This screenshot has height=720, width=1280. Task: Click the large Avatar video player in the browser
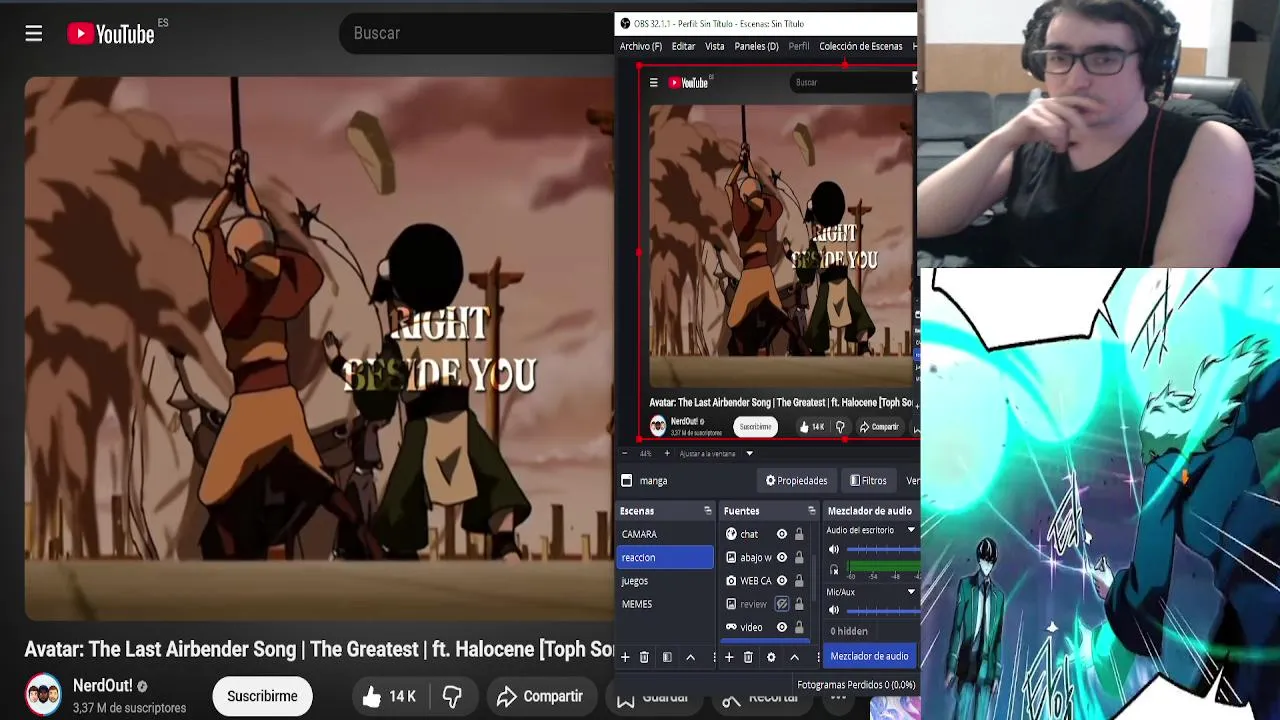pyautogui.click(x=319, y=348)
